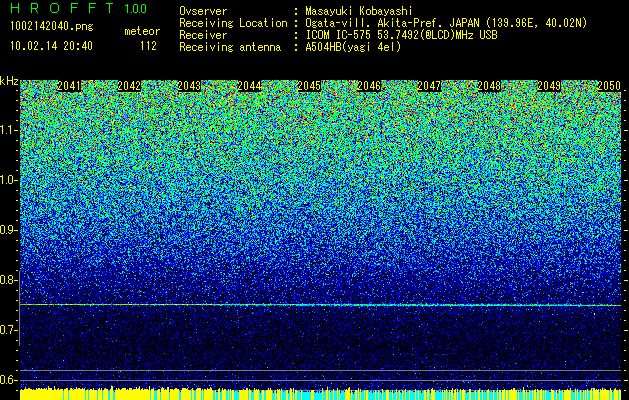
Task: Click the 2046 time marker
Action: click(369, 86)
